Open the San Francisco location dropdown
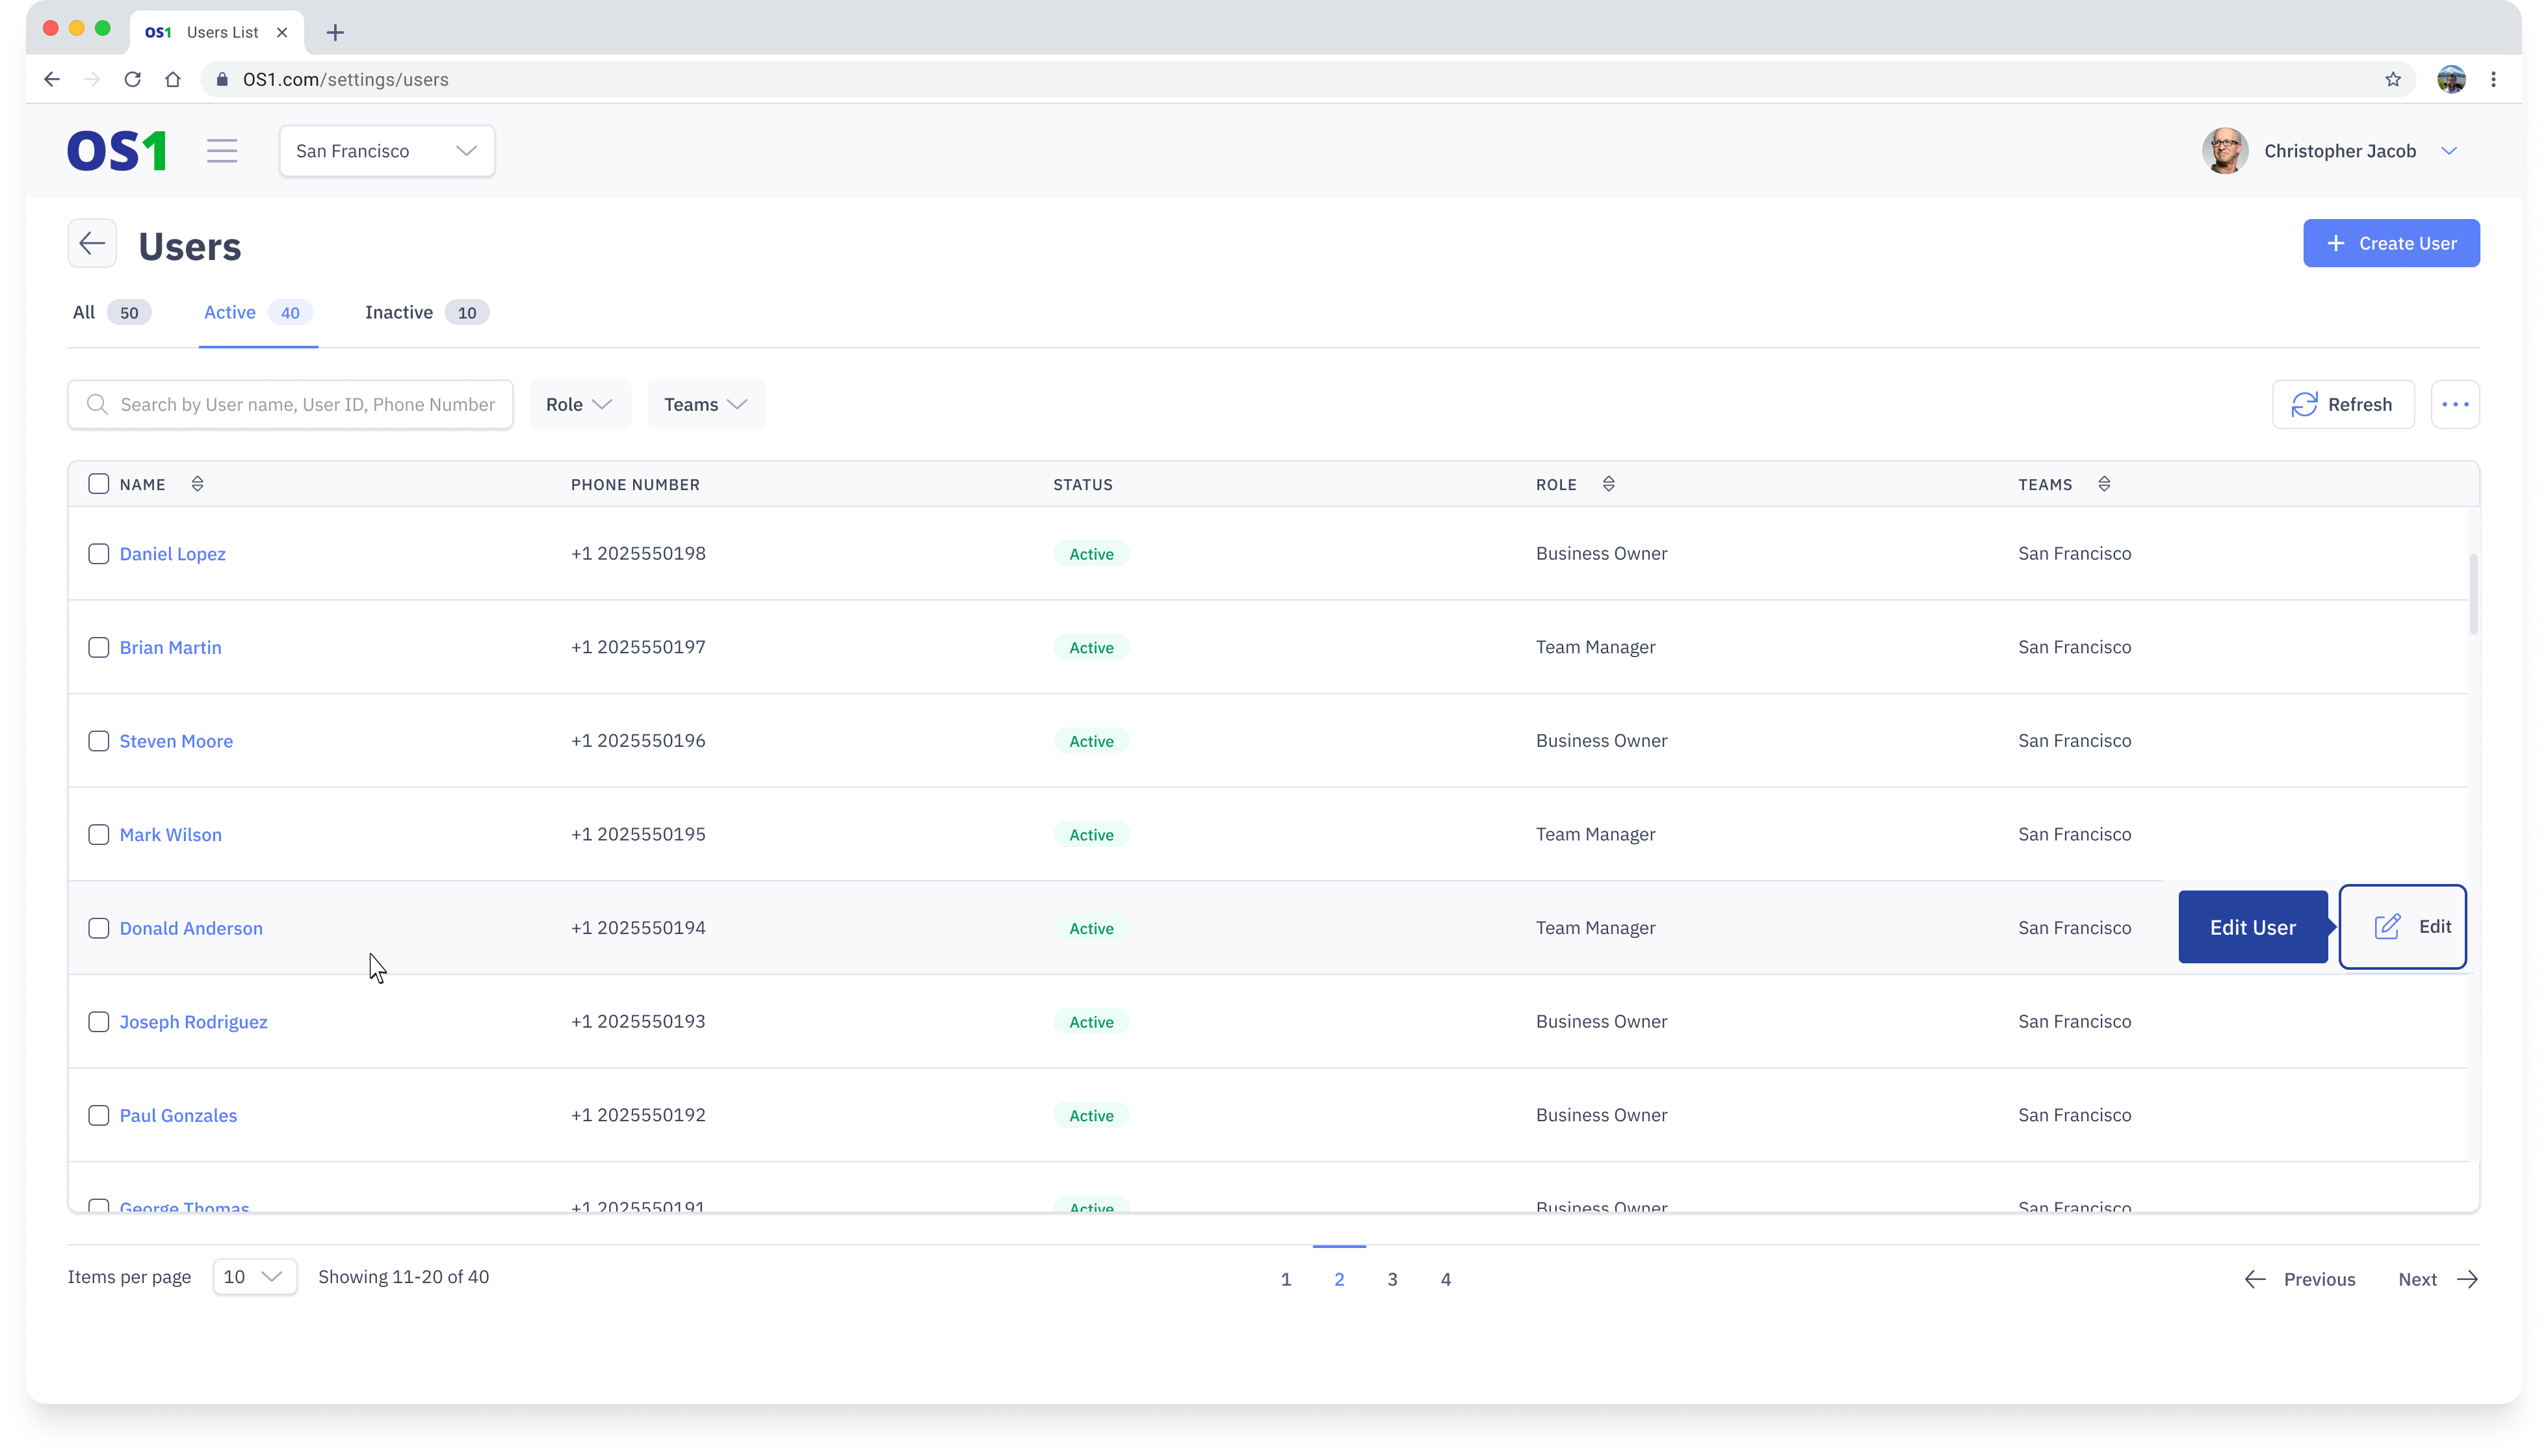The image size is (2548, 1456). tap(386, 151)
